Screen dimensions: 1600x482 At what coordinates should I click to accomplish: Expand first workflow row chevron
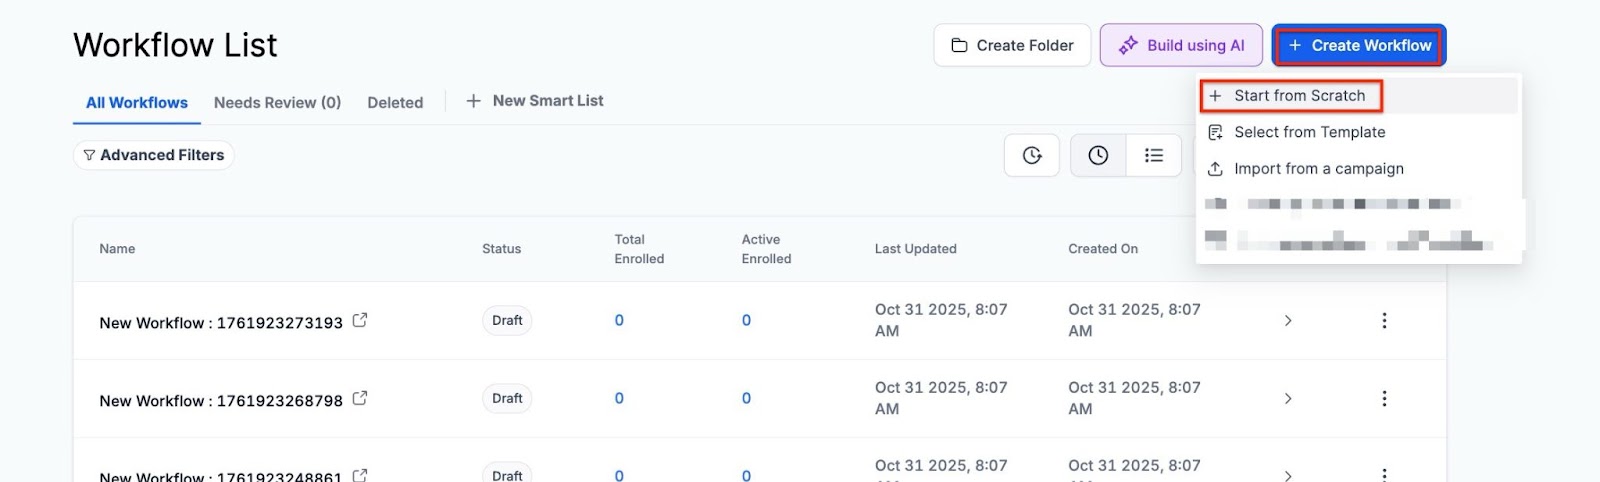coord(1288,320)
